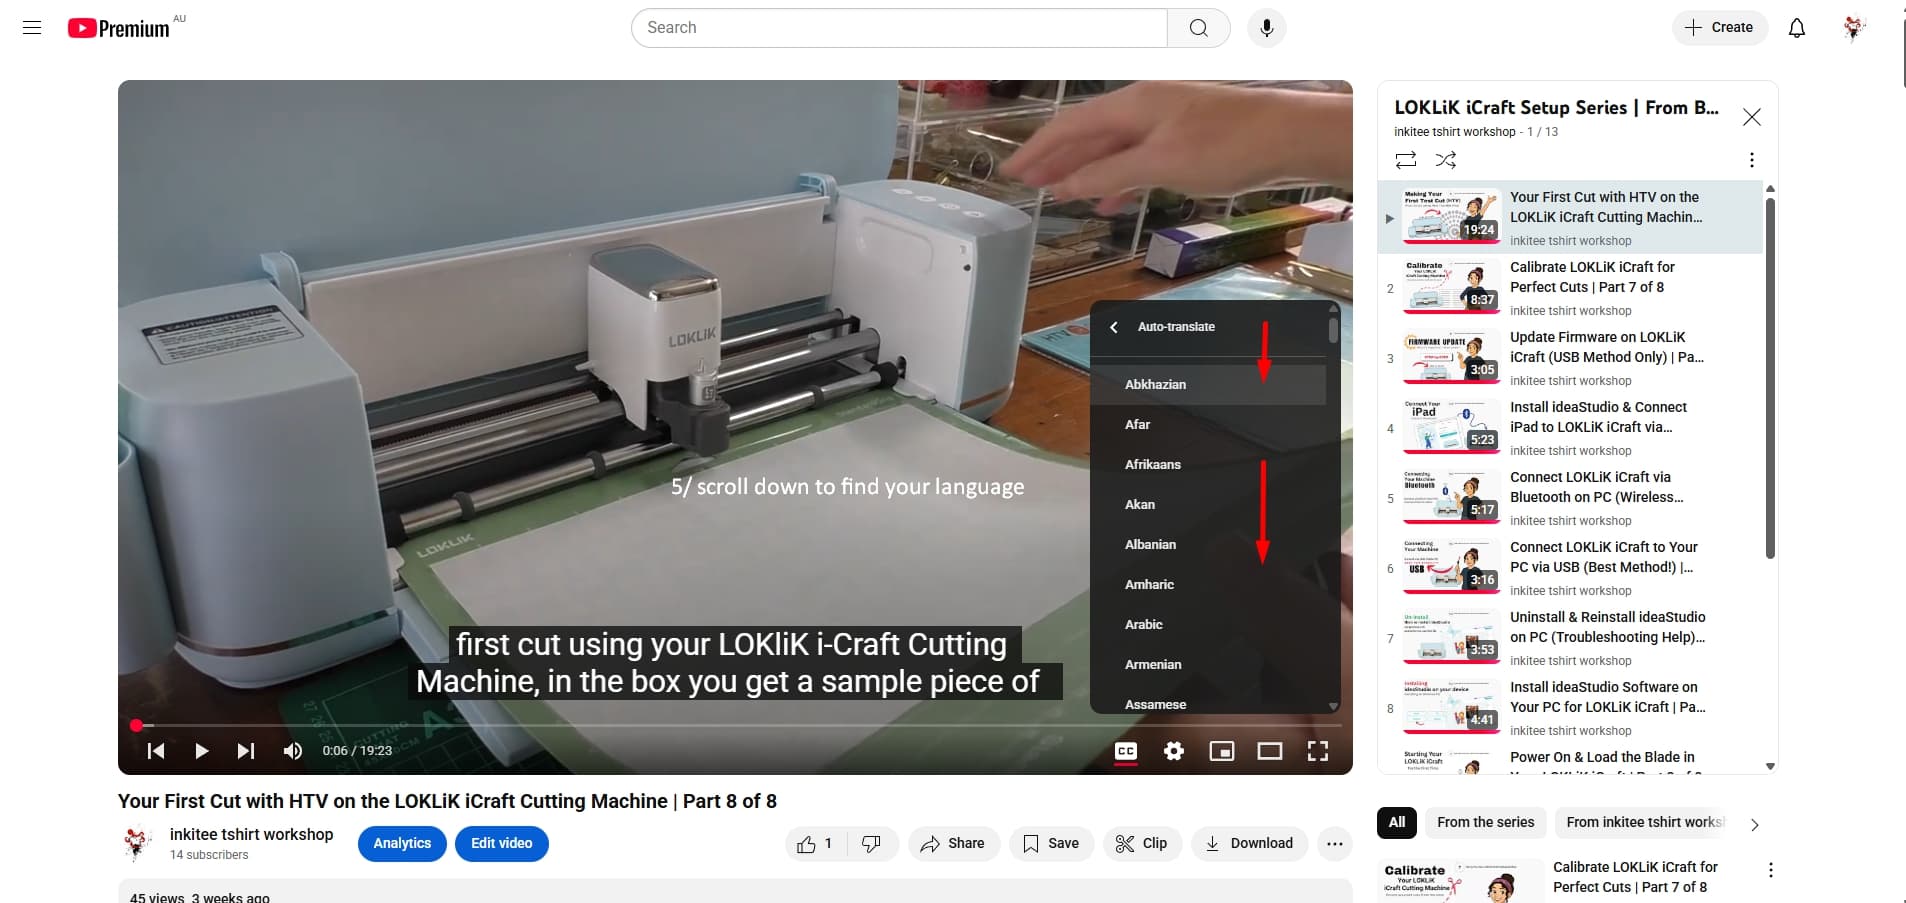Select Afar language
The width and height of the screenshot is (1906, 903).
point(1208,425)
